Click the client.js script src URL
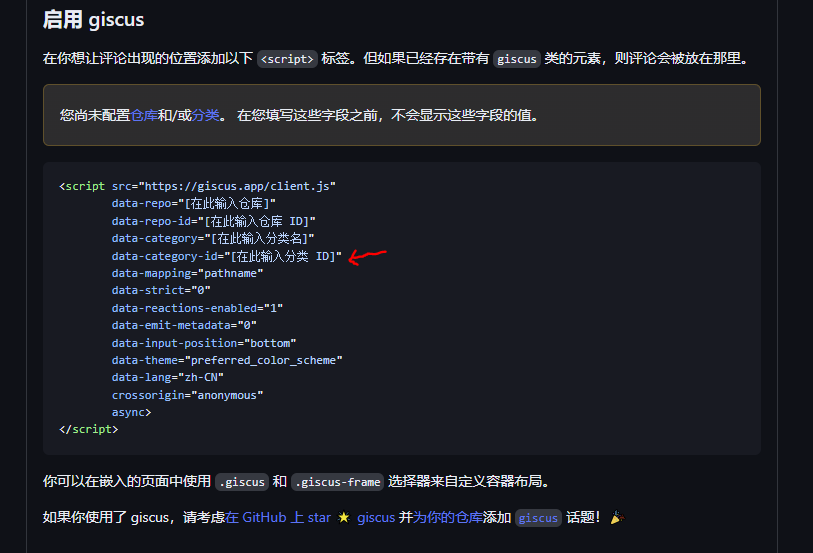Viewport: 813px width, 553px height. (x=238, y=186)
